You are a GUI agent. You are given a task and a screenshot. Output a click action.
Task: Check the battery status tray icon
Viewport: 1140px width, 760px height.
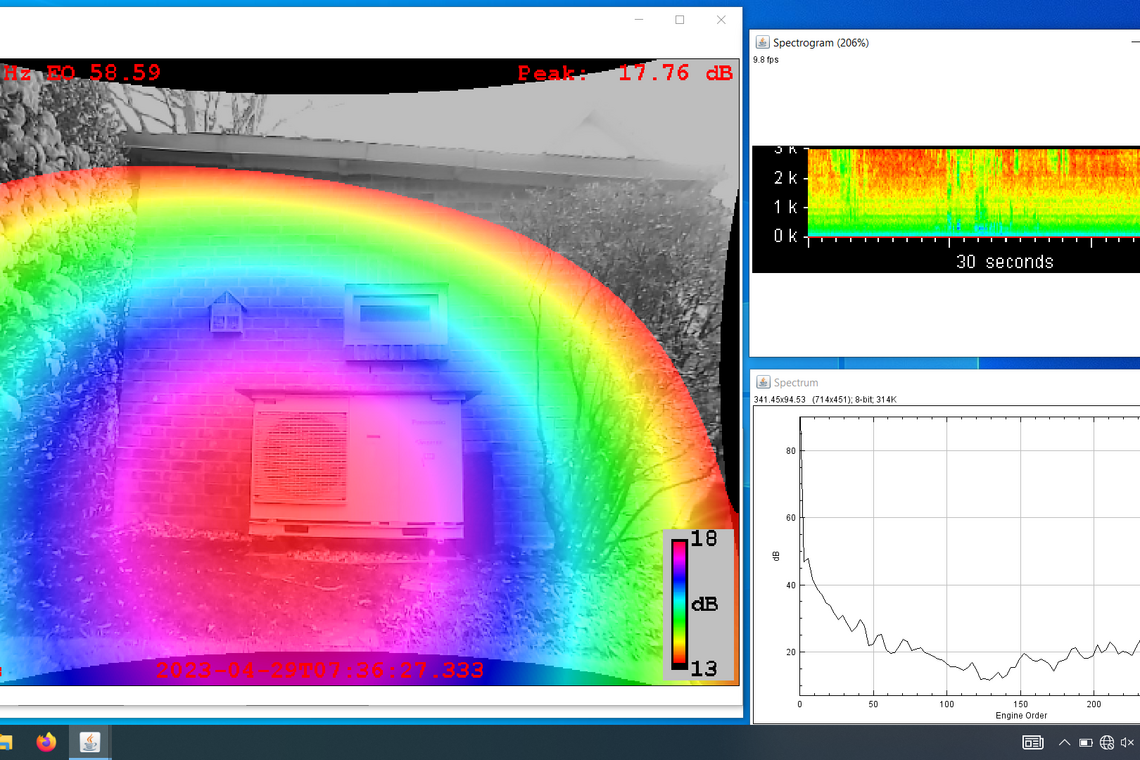click(1085, 742)
